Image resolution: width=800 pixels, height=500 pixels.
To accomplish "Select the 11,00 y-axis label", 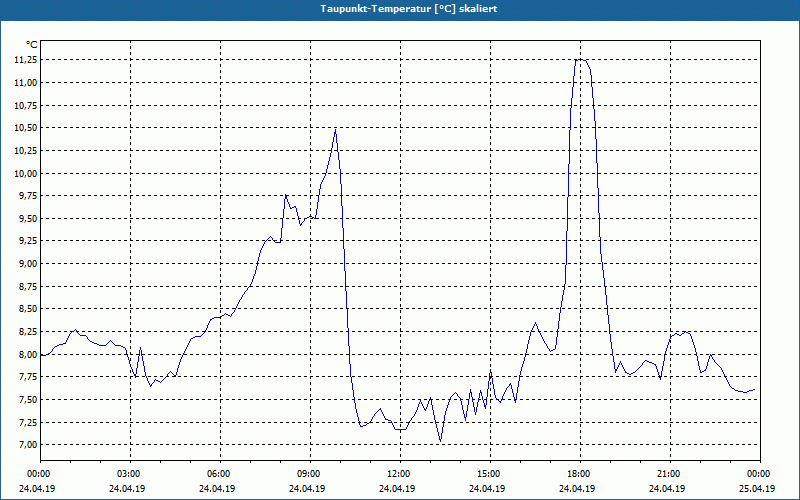I will [x=26, y=83].
